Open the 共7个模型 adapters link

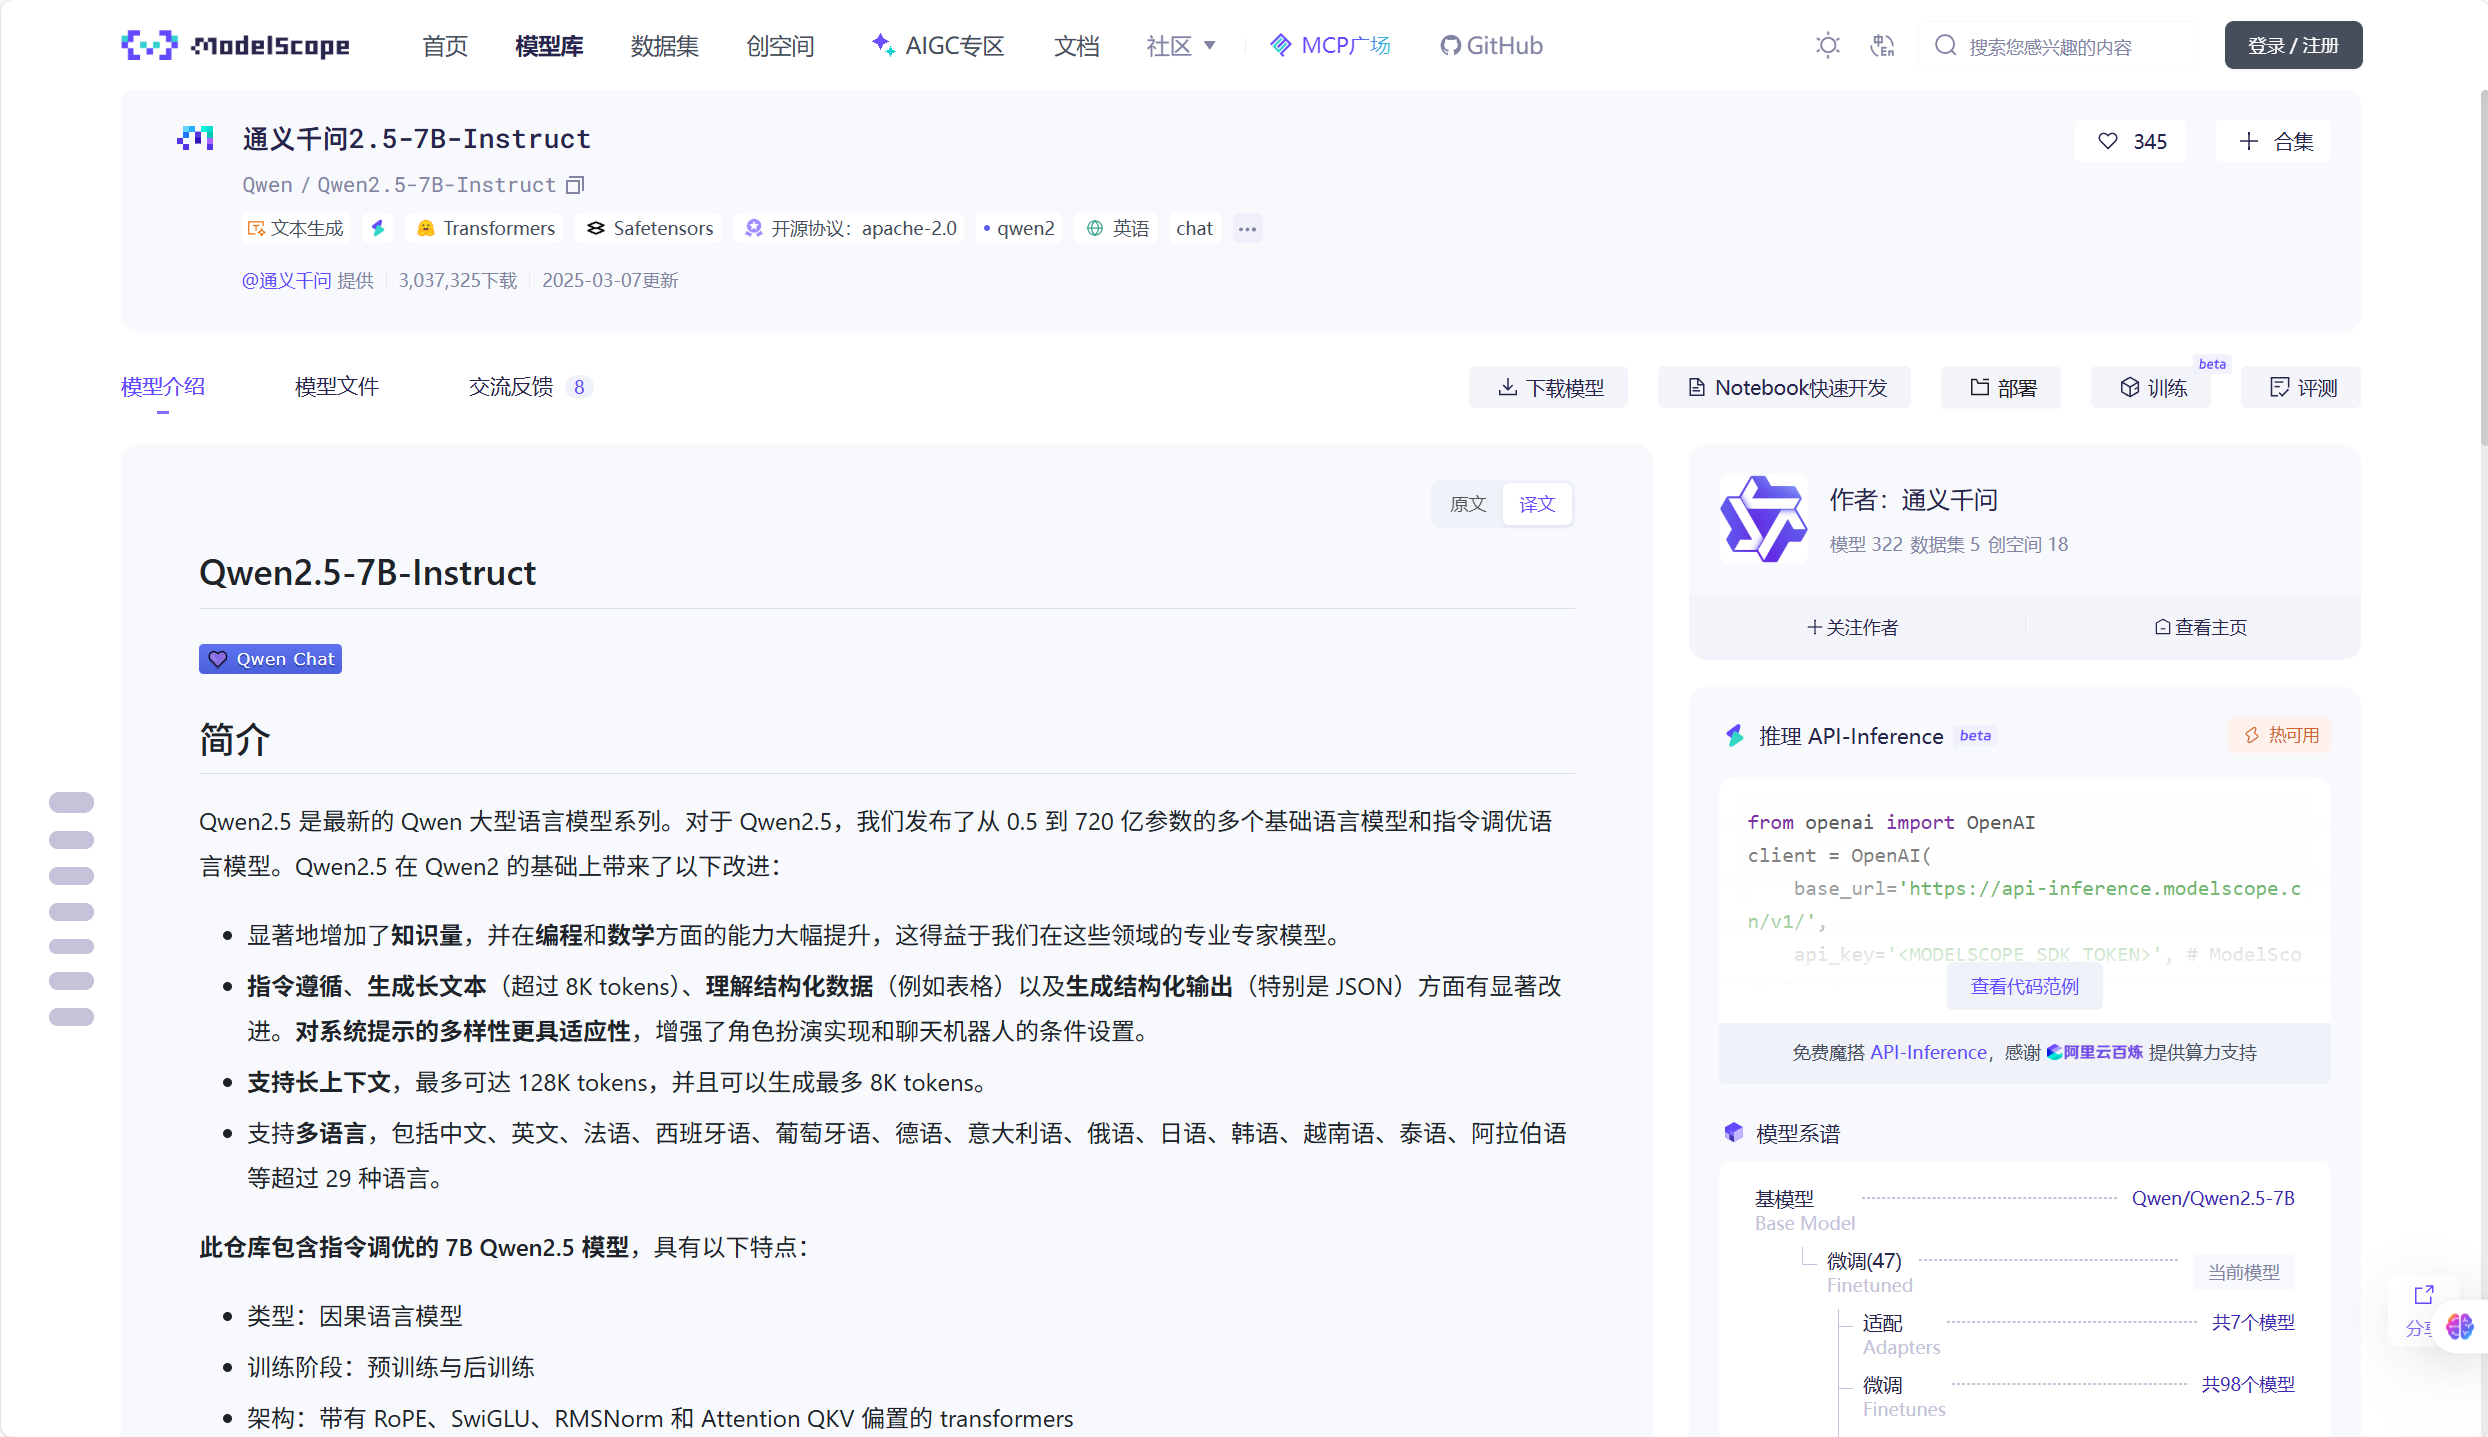[x=2253, y=1322]
